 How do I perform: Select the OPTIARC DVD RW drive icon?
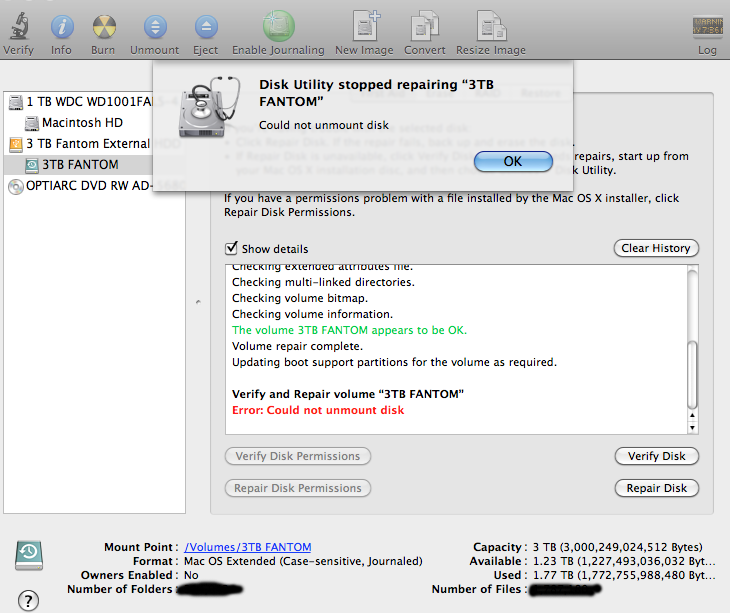[16, 186]
